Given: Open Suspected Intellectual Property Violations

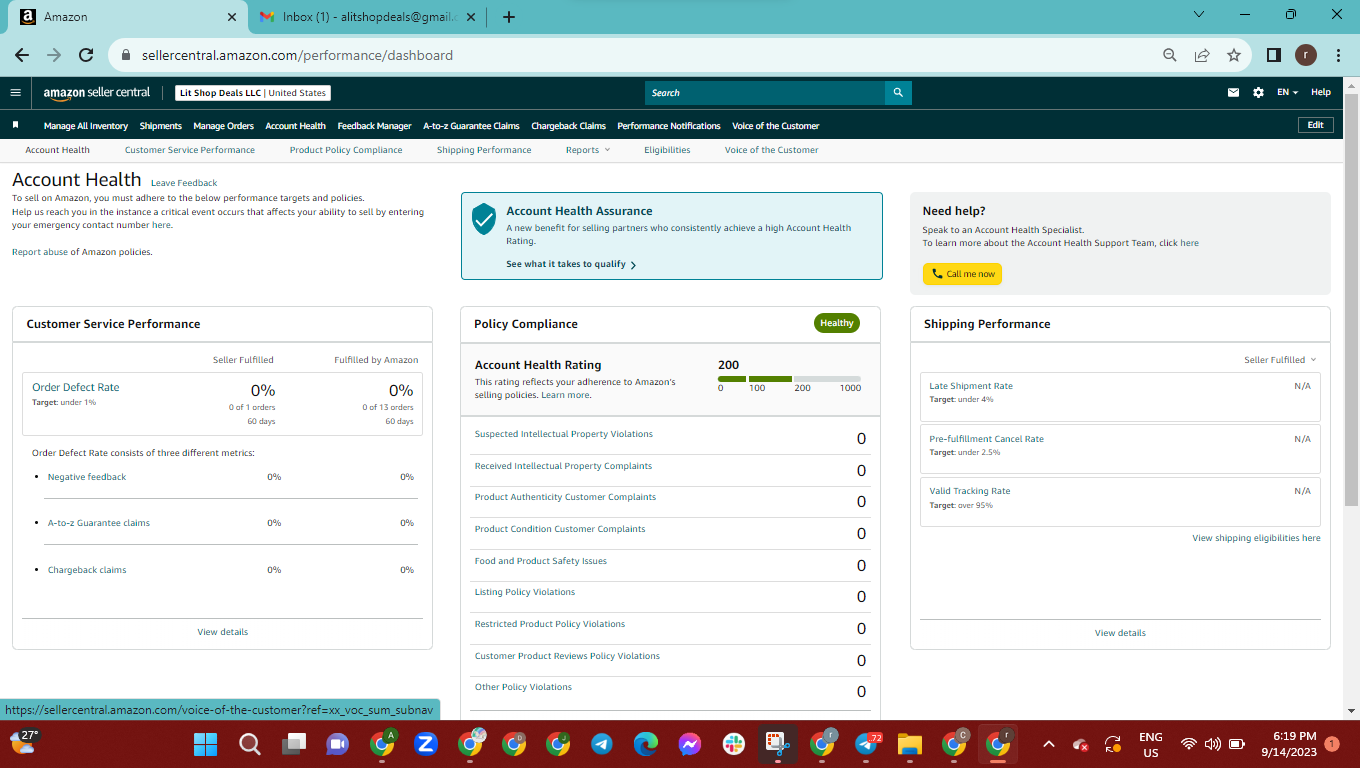Looking at the screenshot, I should (564, 434).
